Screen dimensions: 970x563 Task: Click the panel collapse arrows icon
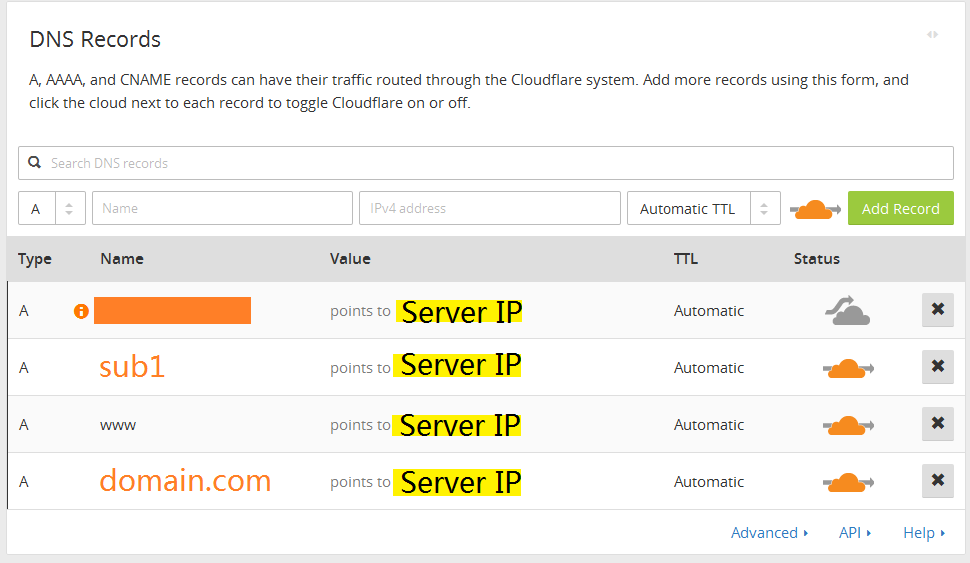[932, 35]
